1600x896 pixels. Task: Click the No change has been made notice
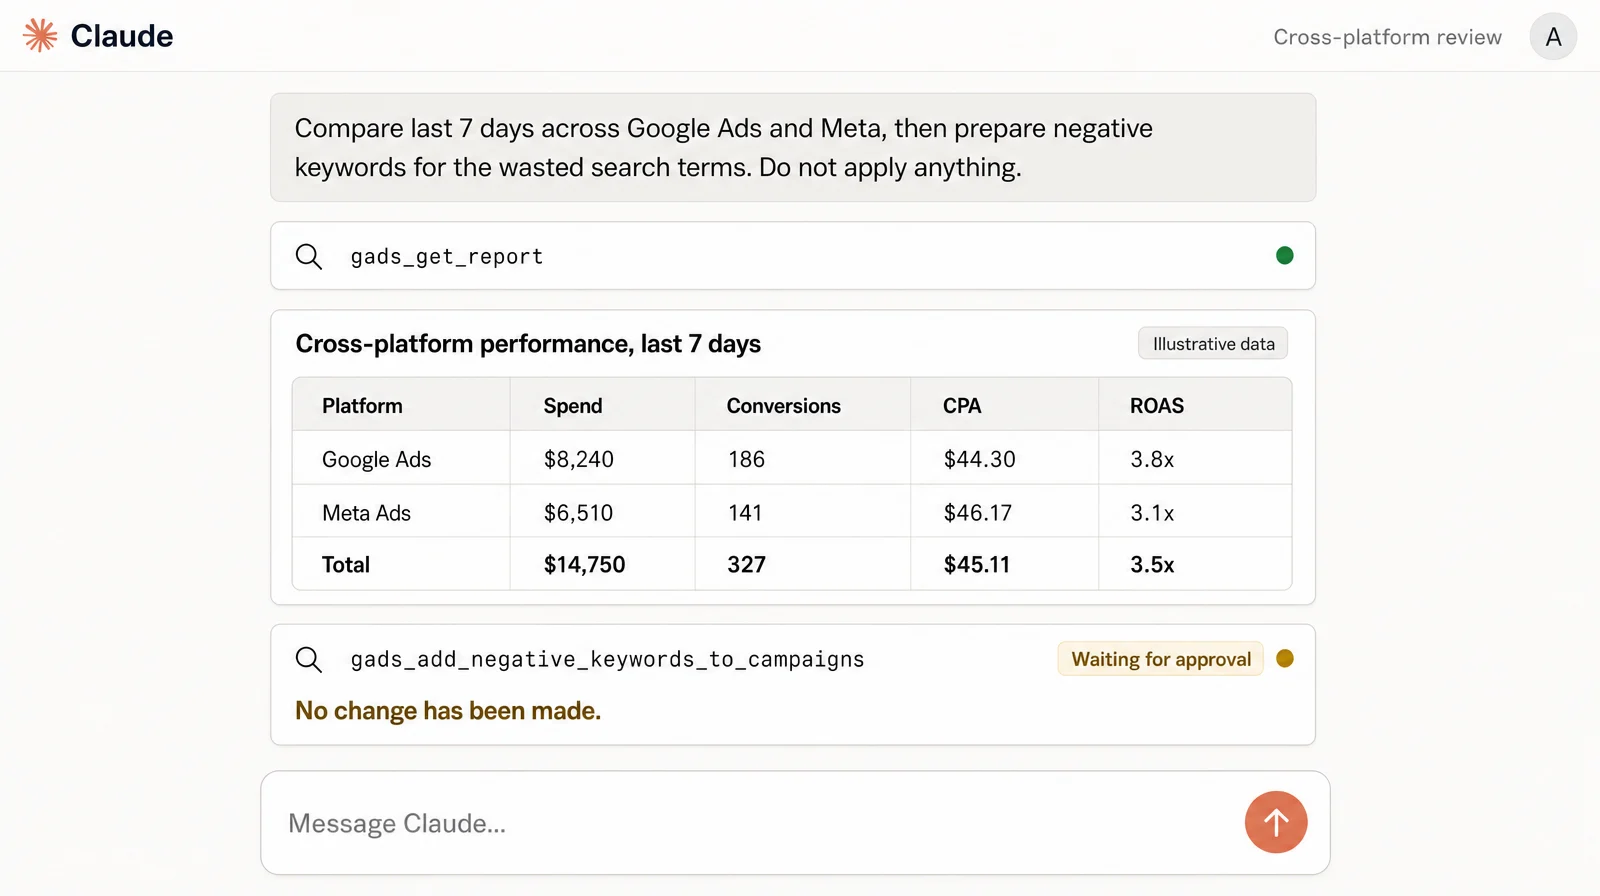tap(448, 711)
